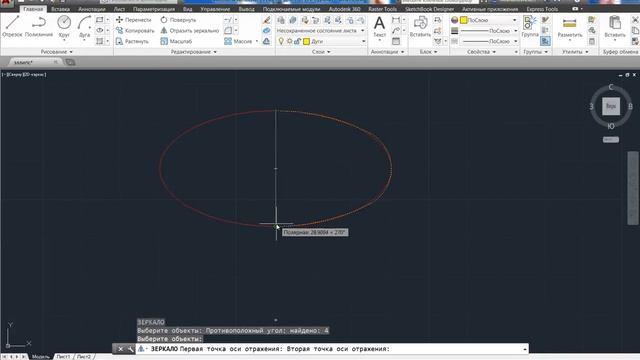
Task: Click the hatch tool in Рисование panel
Action: coord(100,41)
